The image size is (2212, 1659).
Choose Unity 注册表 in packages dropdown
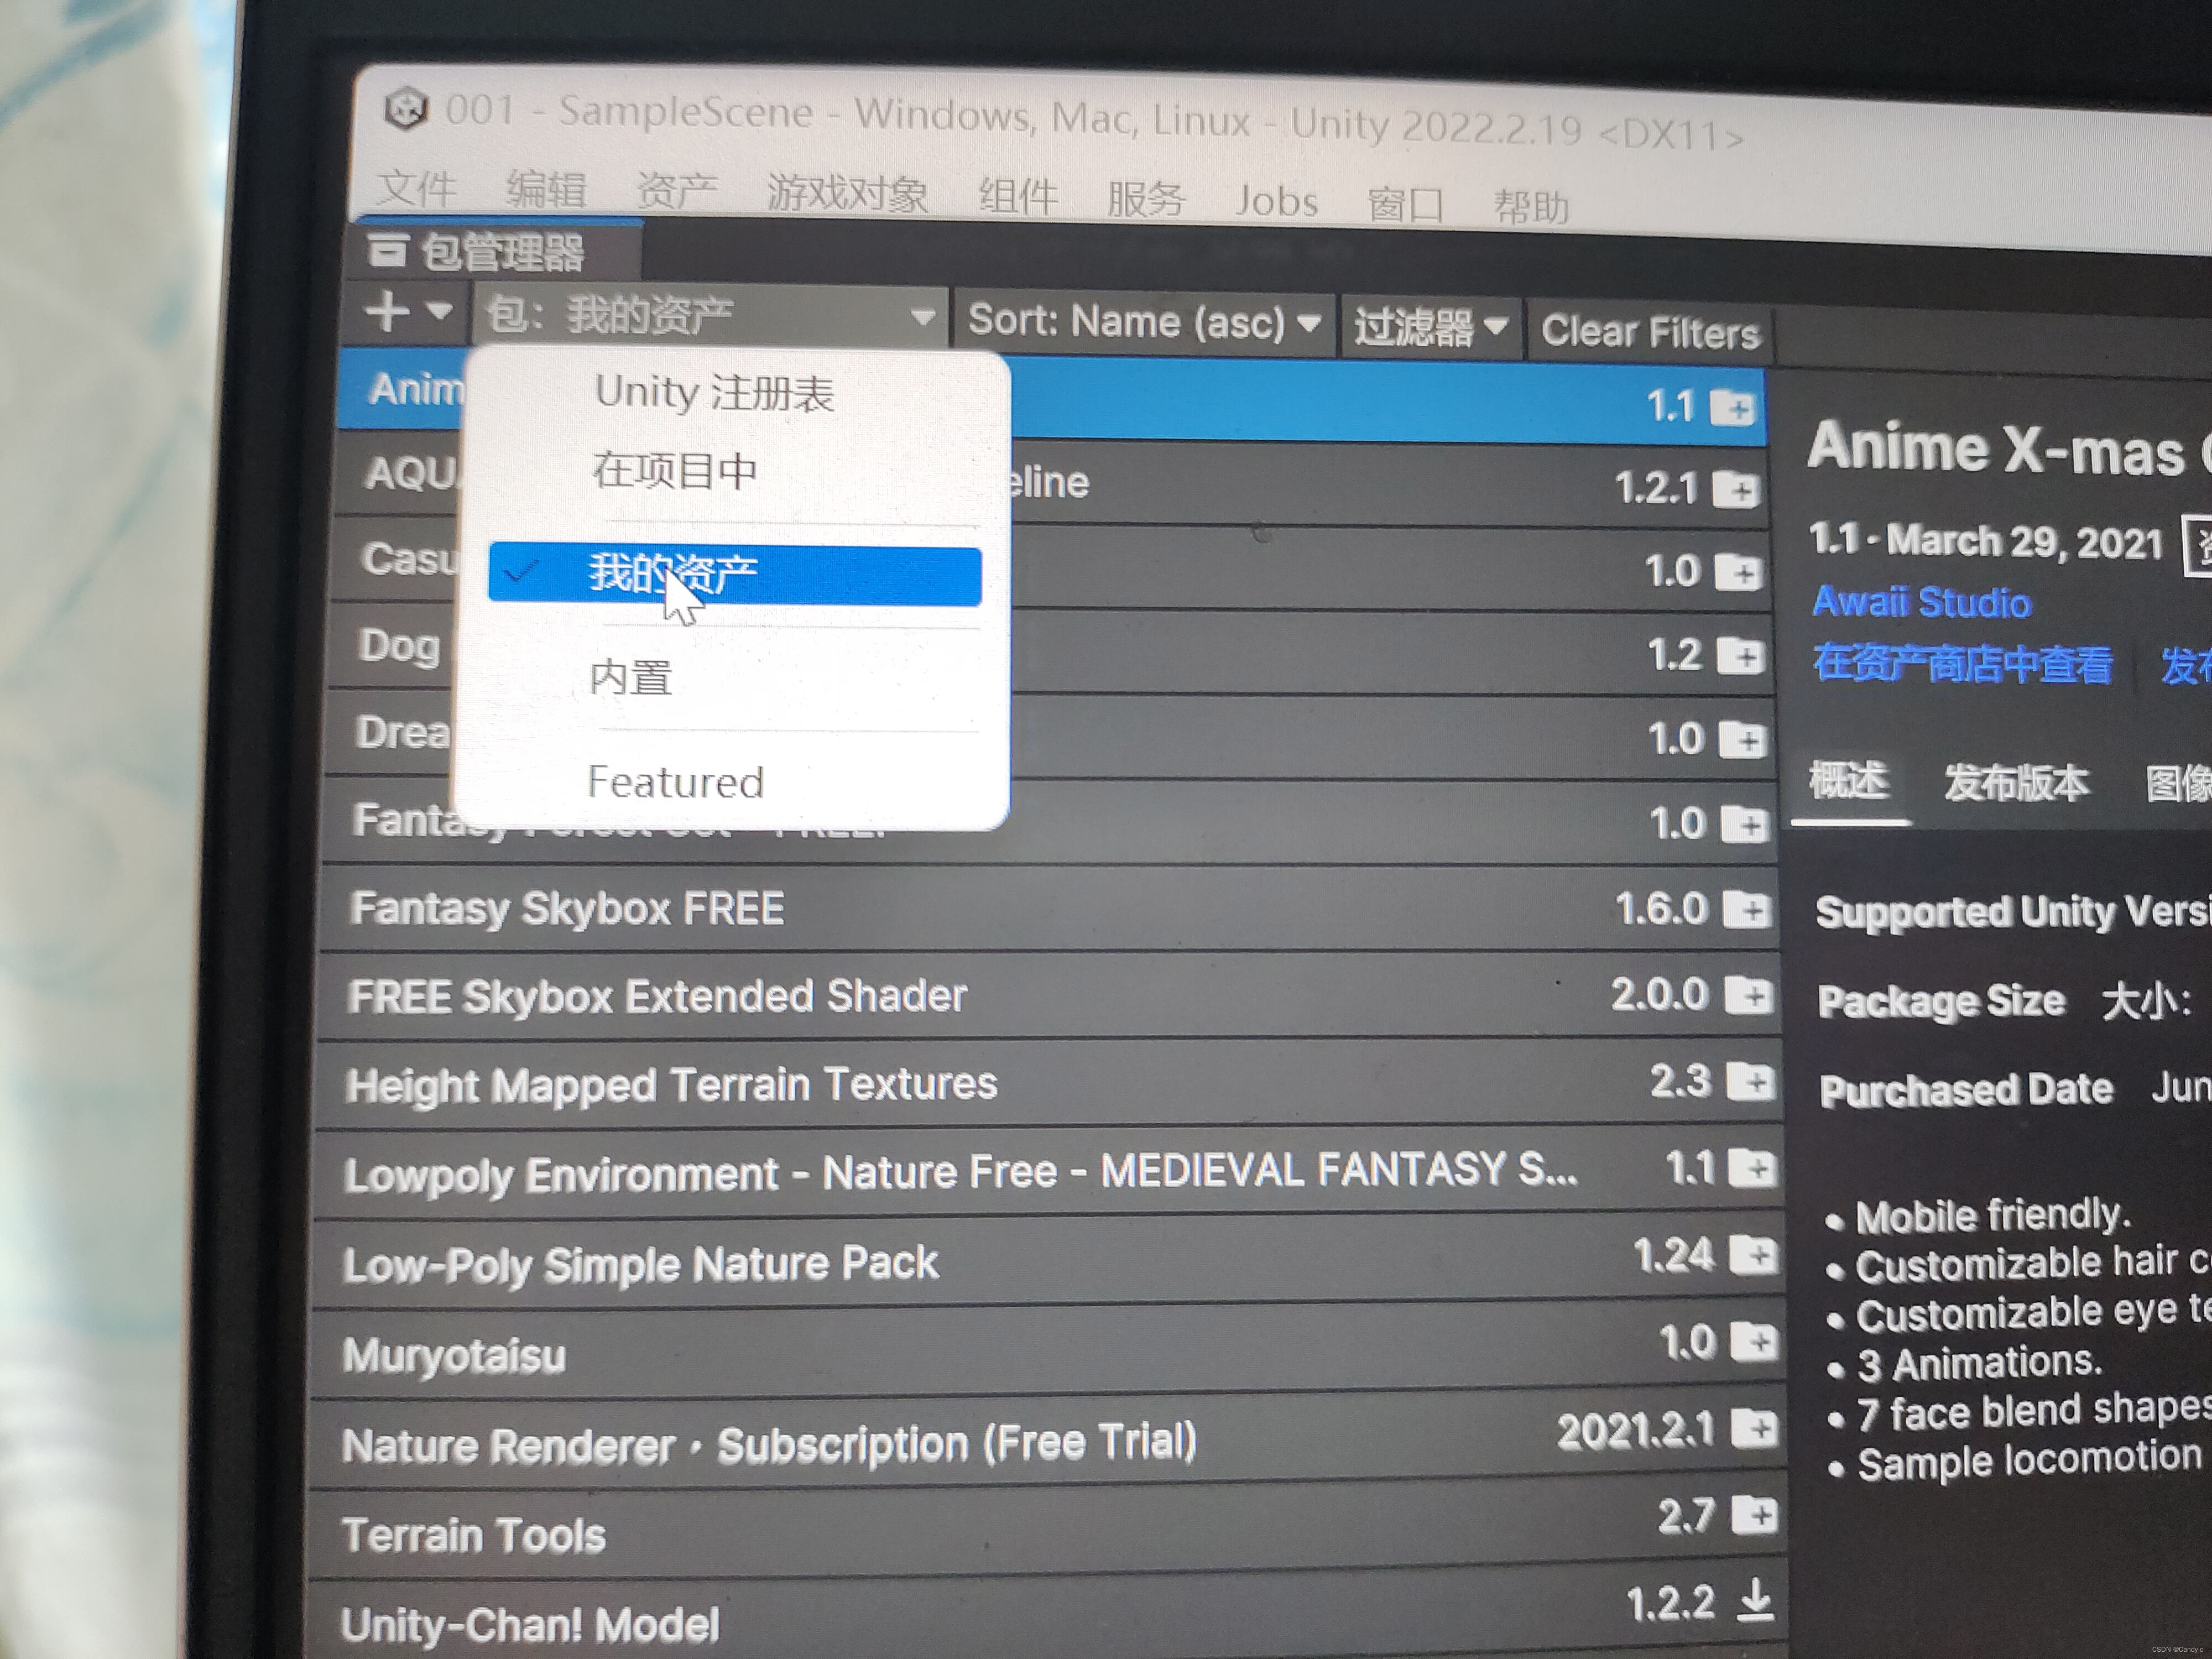point(714,393)
